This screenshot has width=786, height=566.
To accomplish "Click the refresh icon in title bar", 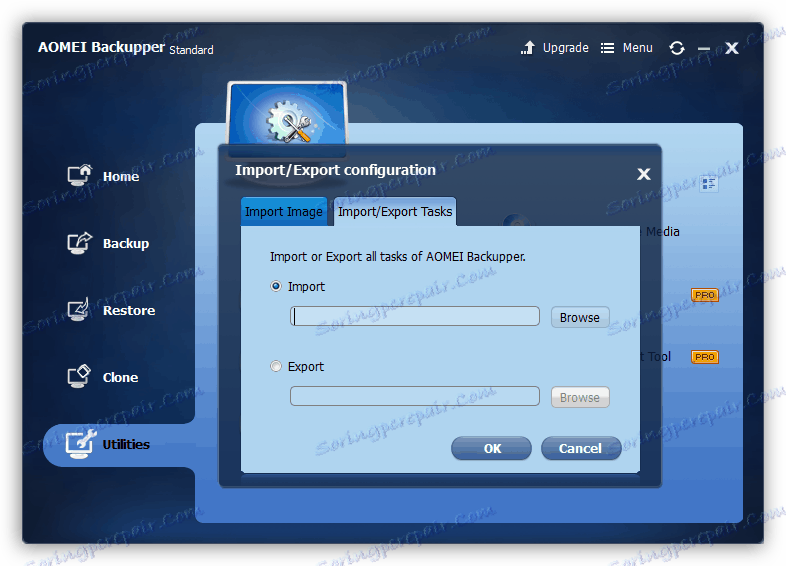I will (677, 48).
